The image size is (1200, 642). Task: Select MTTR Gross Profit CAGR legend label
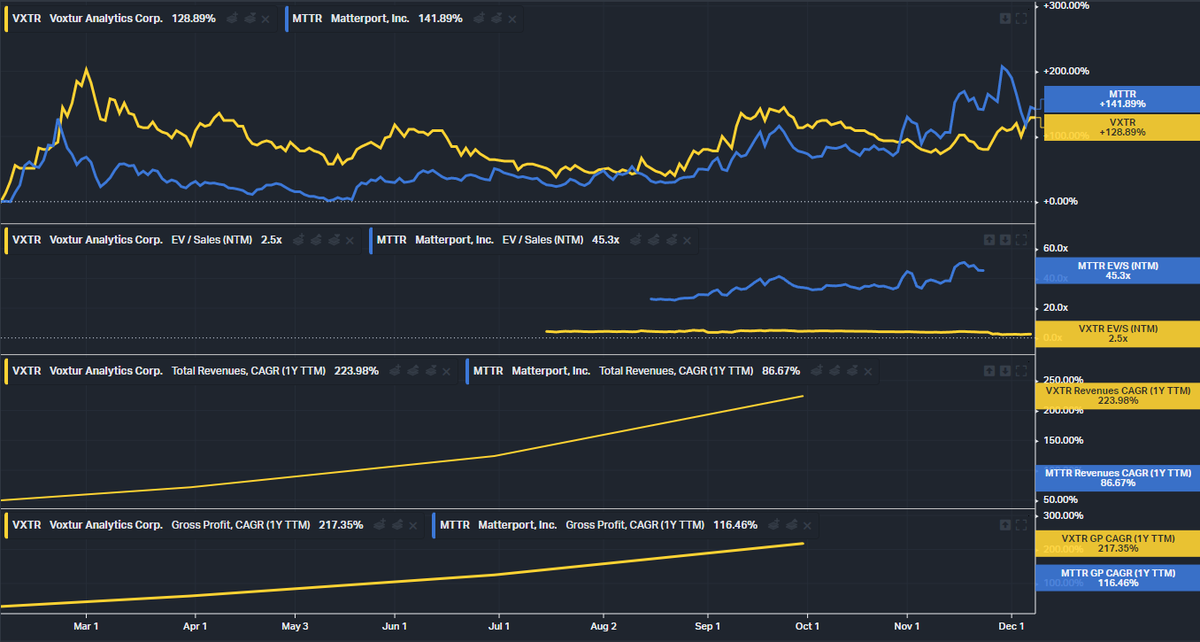coord(598,525)
